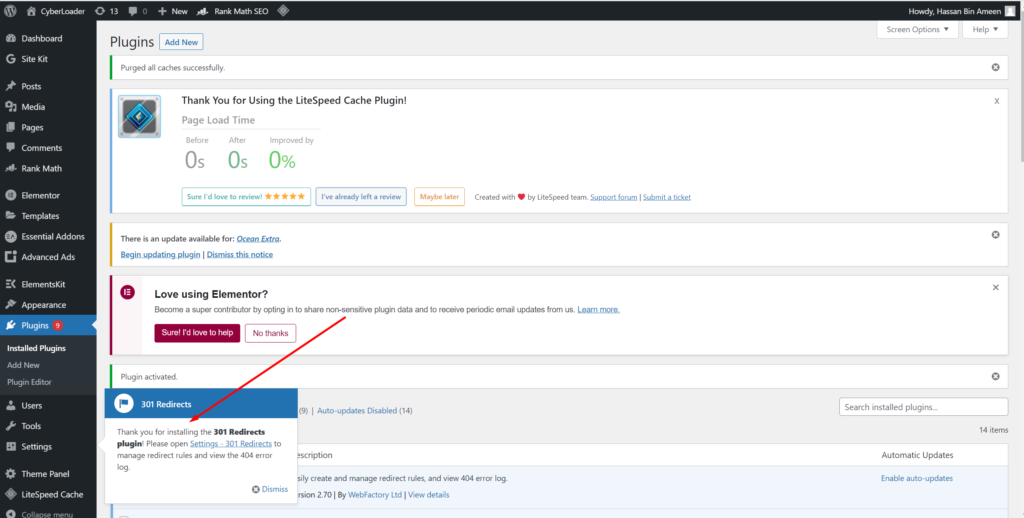Click Add New button beside Plugins heading
This screenshot has width=1024, height=518.
tap(181, 42)
